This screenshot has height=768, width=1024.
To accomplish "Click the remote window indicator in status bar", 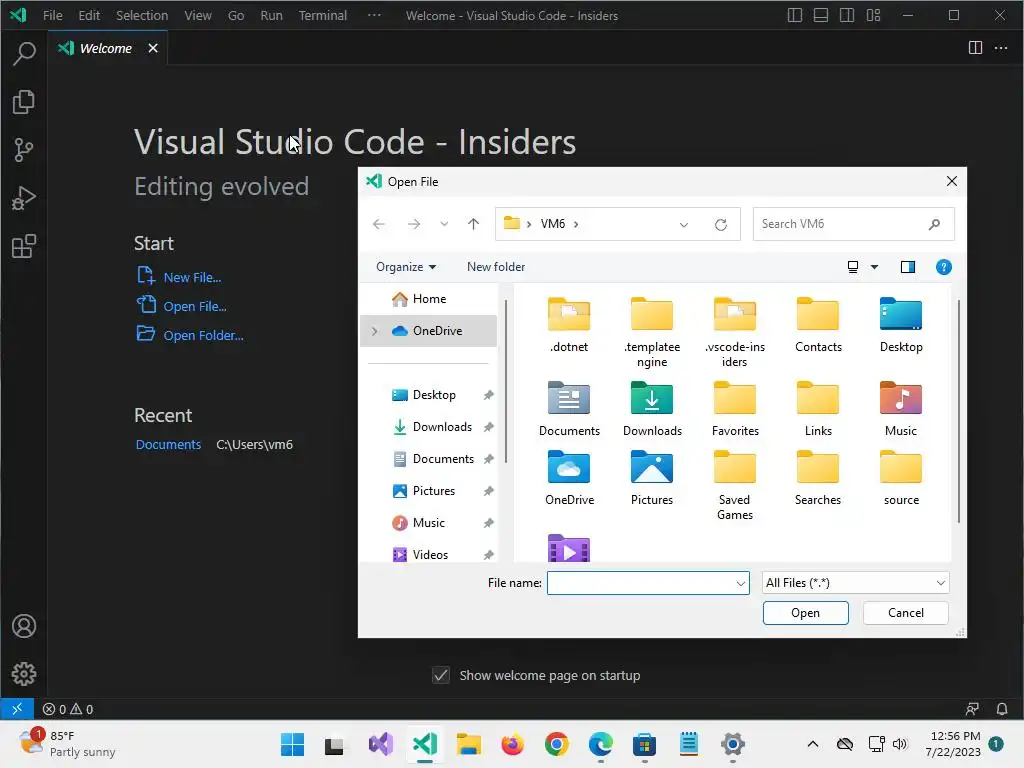I will (x=17, y=709).
